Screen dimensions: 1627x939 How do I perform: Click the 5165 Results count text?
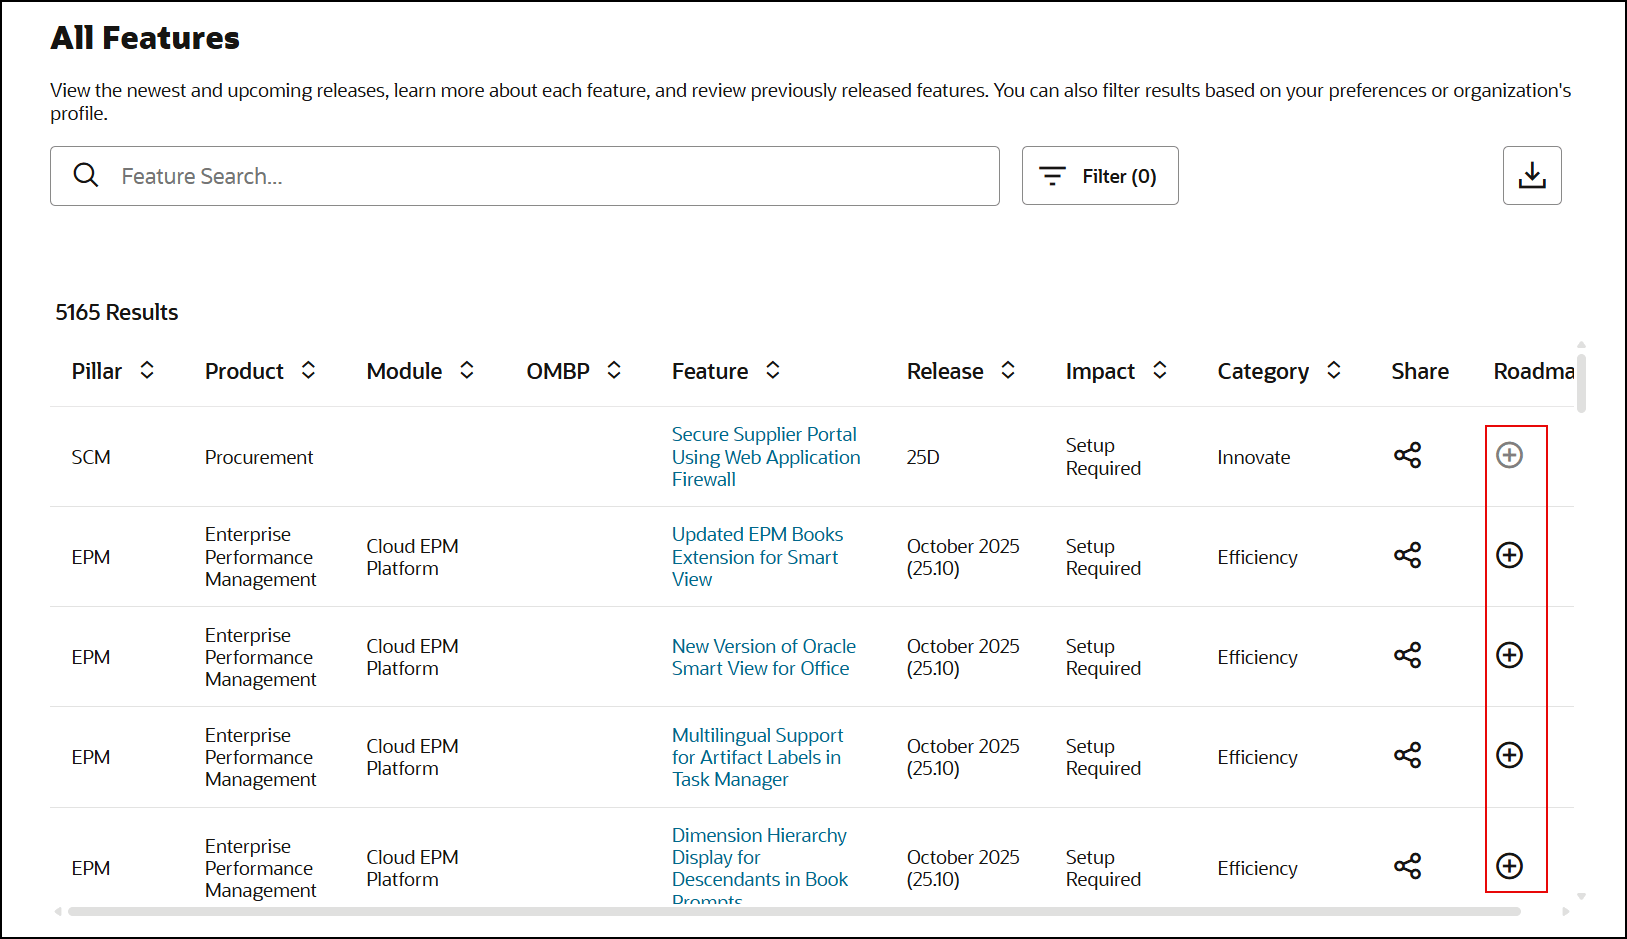tap(117, 312)
